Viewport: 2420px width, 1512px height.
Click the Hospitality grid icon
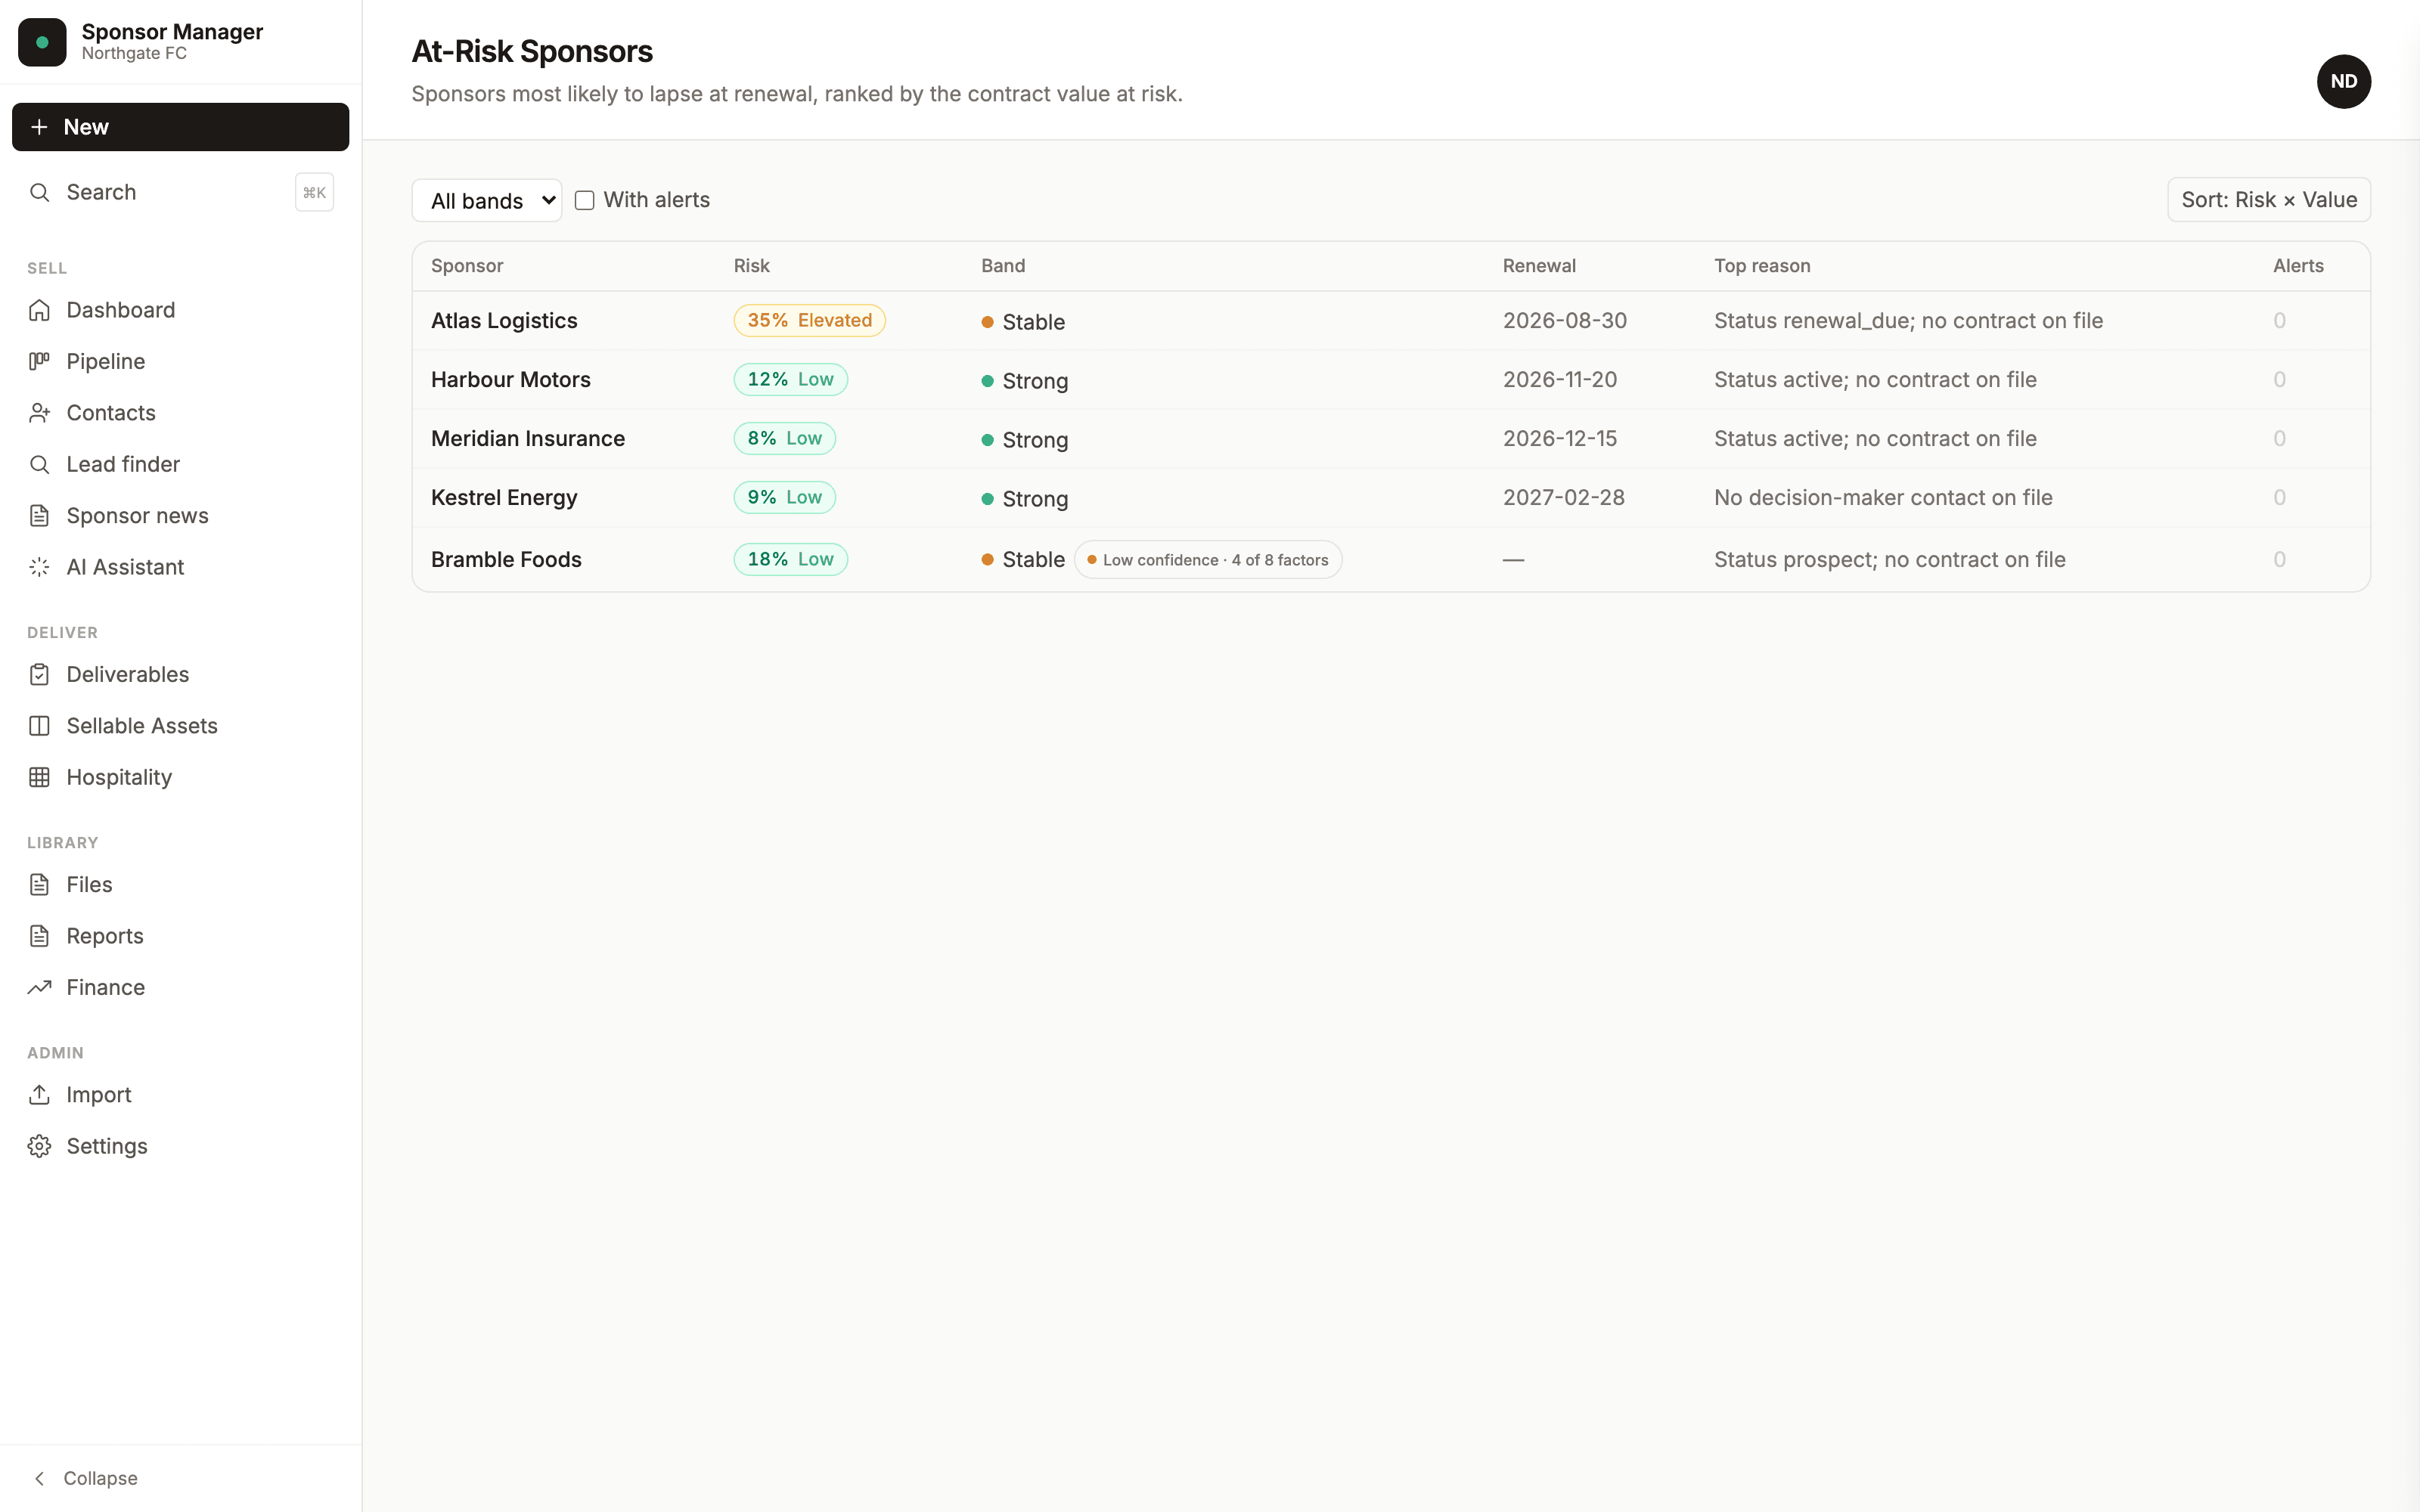pos(39,777)
